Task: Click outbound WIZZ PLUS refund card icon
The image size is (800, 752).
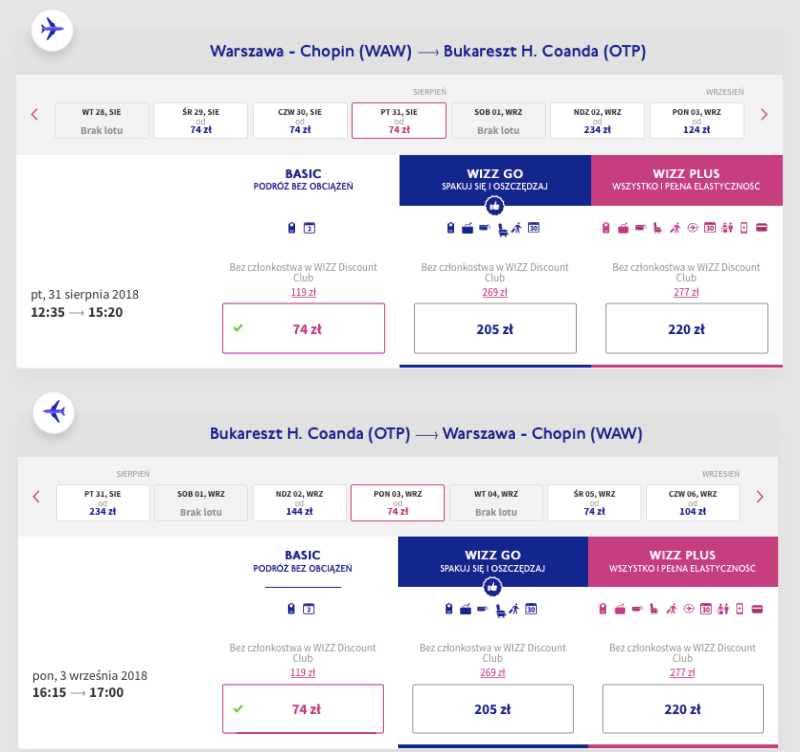Action: coord(762,228)
